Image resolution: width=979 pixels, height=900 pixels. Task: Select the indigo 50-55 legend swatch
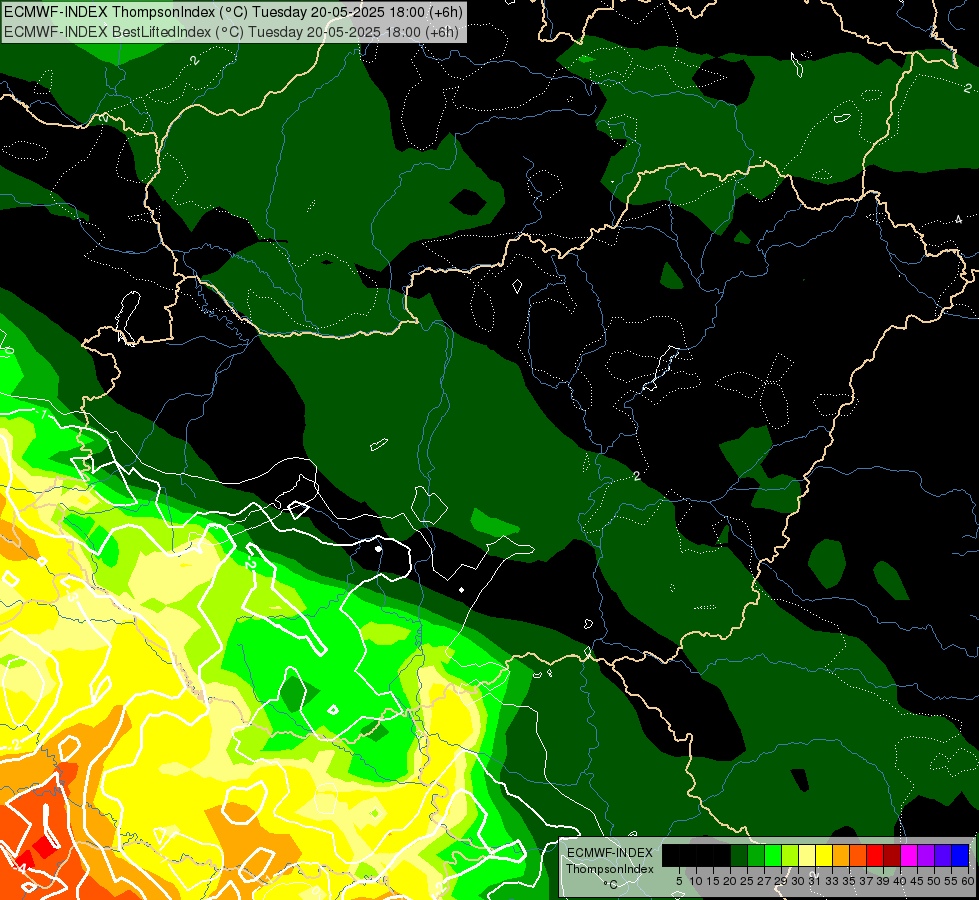(x=943, y=855)
